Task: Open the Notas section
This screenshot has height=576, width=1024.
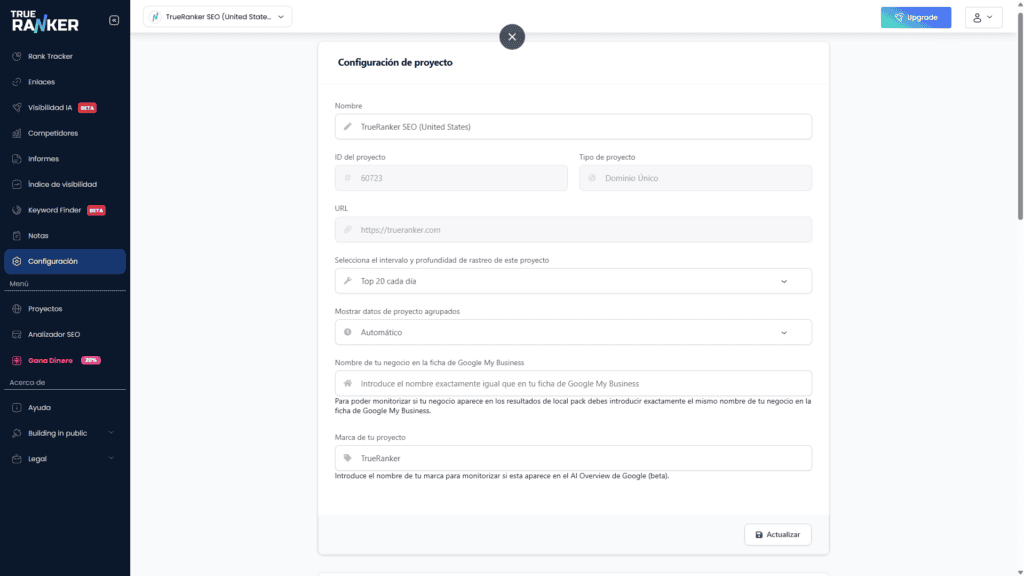Action: point(37,235)
